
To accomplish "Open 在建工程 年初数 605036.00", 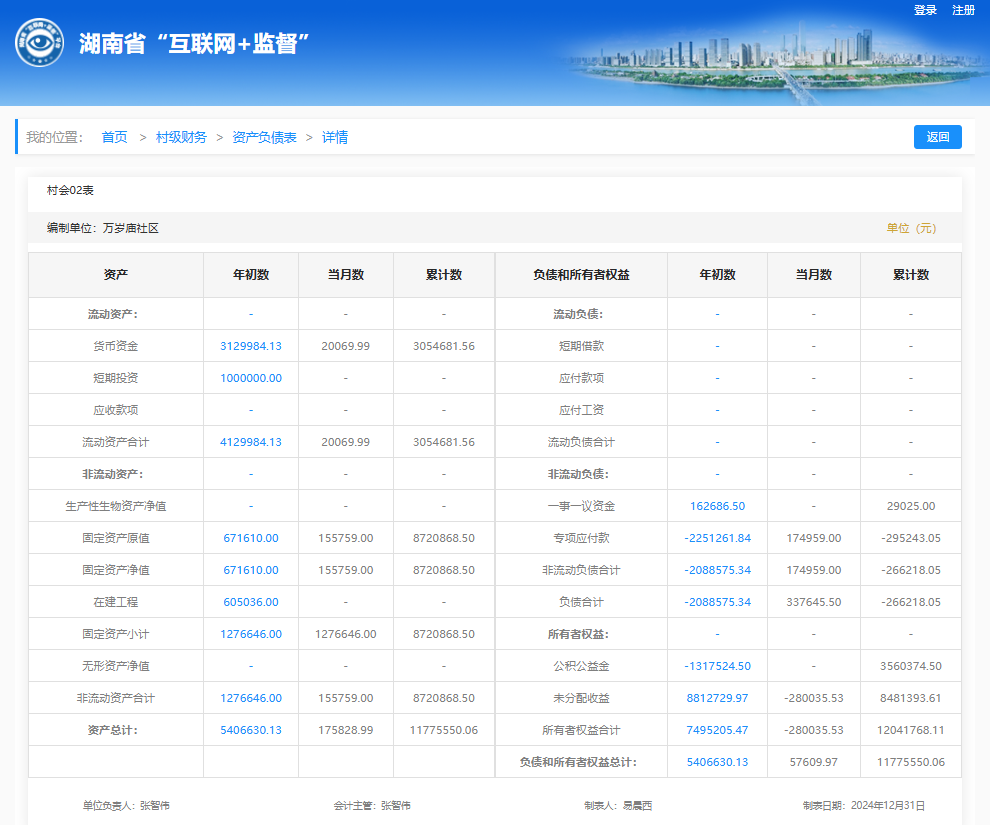I will point(251,602).
